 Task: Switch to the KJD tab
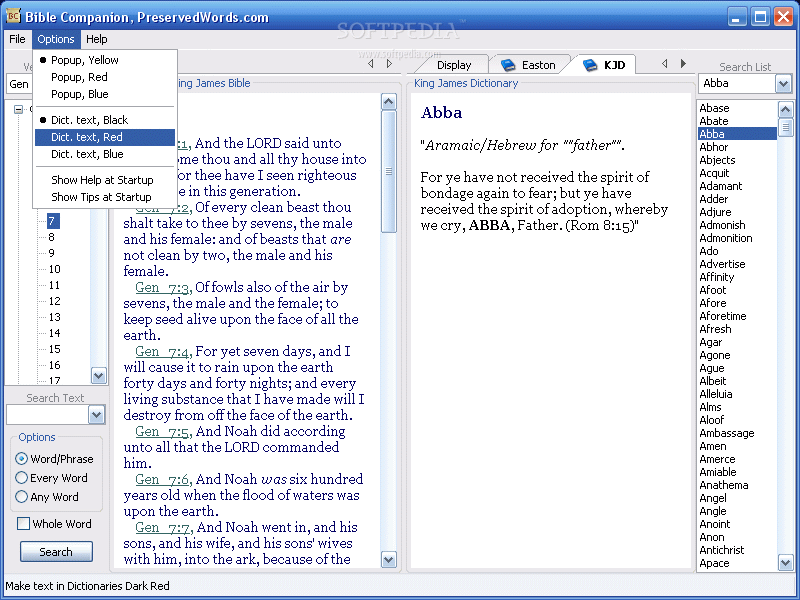coord(604,65)
